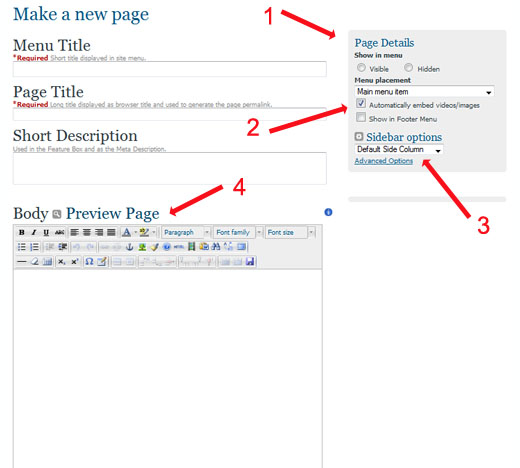
Task: Insert an ordered numbered list
Action: click(x=34, y=247)
